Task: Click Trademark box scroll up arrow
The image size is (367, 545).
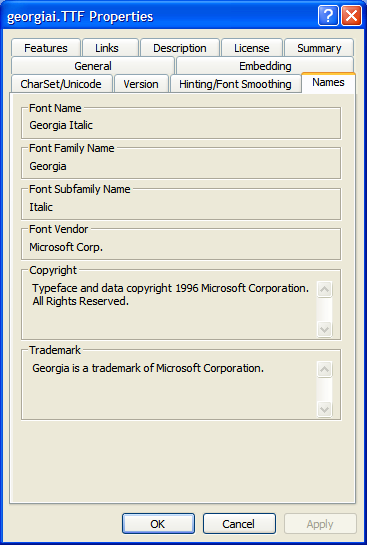Action: point(325,369)
